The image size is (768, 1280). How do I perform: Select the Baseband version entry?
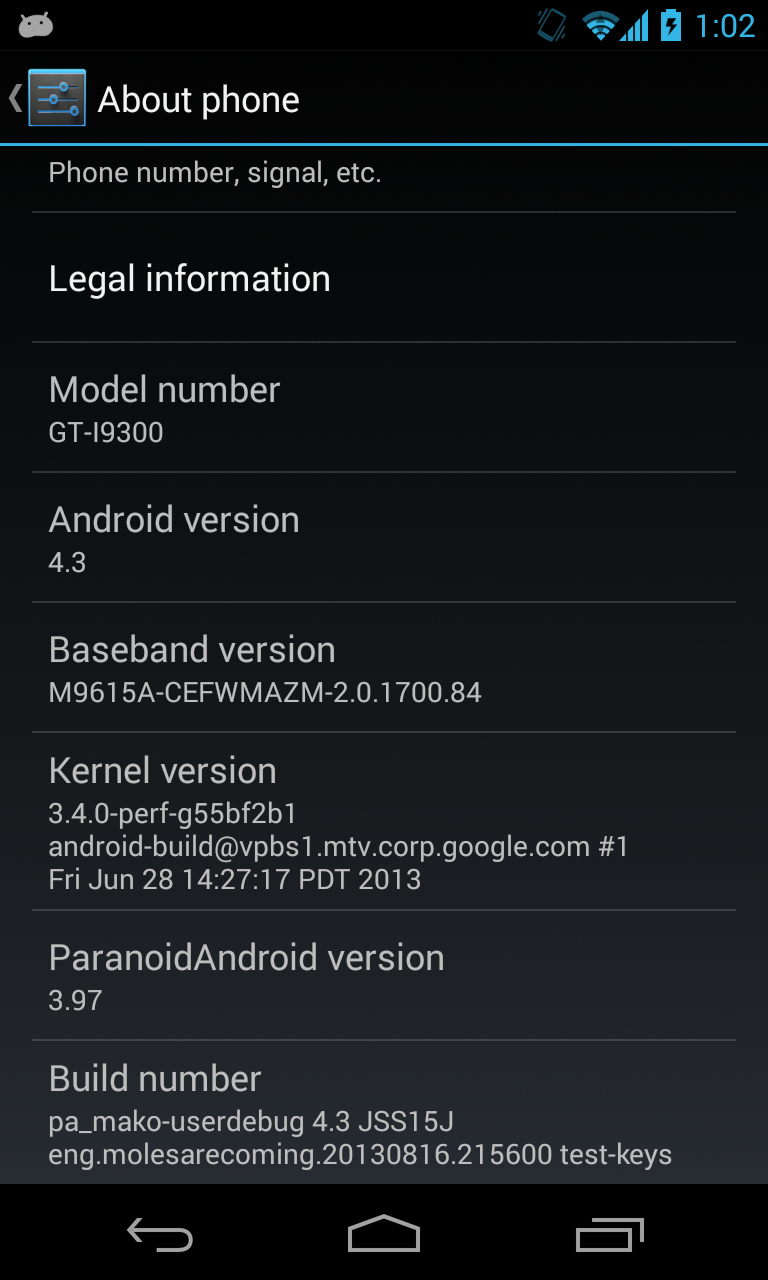(384, 668)
